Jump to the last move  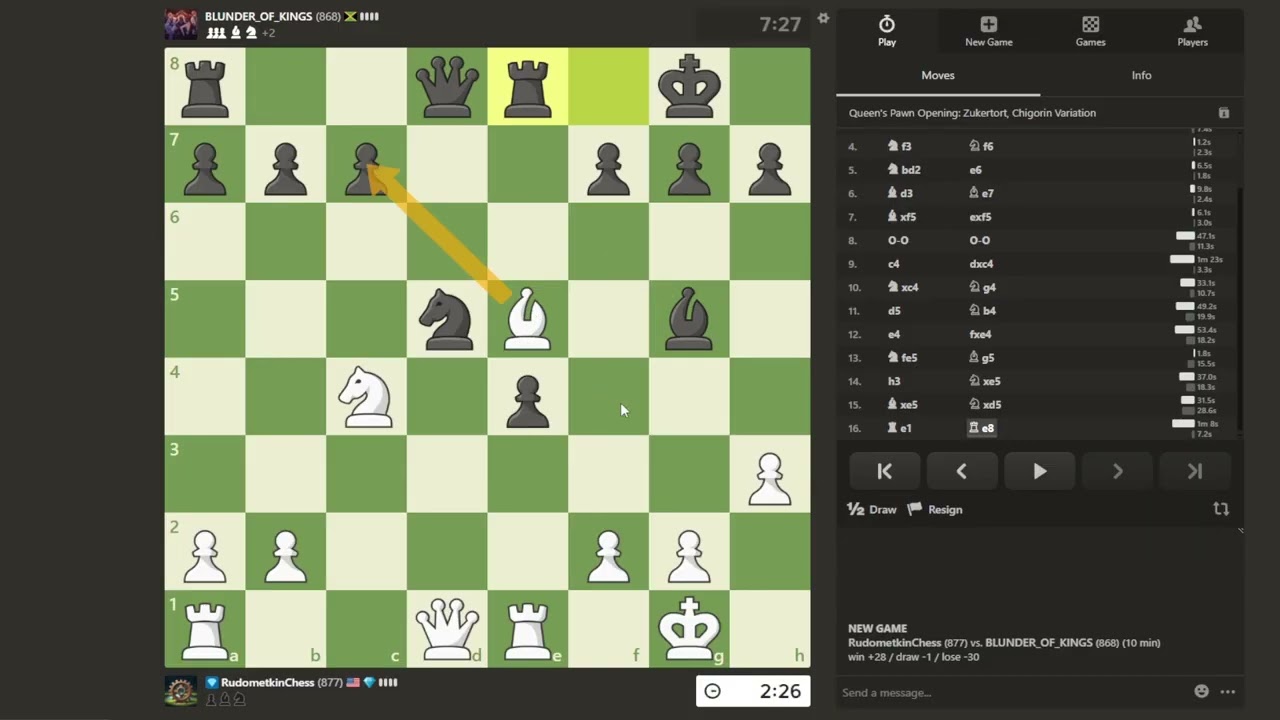tap(1195, 471)
